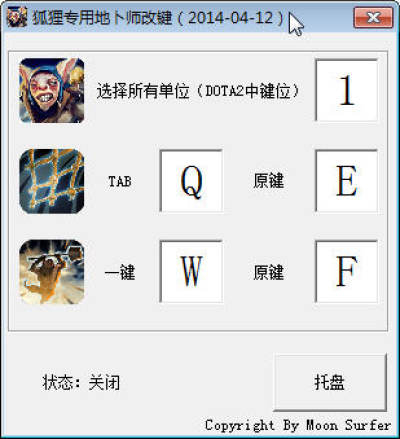Click the 原键 label next to E box
Screen dimensions: 400x439
[x=269, y=181]
